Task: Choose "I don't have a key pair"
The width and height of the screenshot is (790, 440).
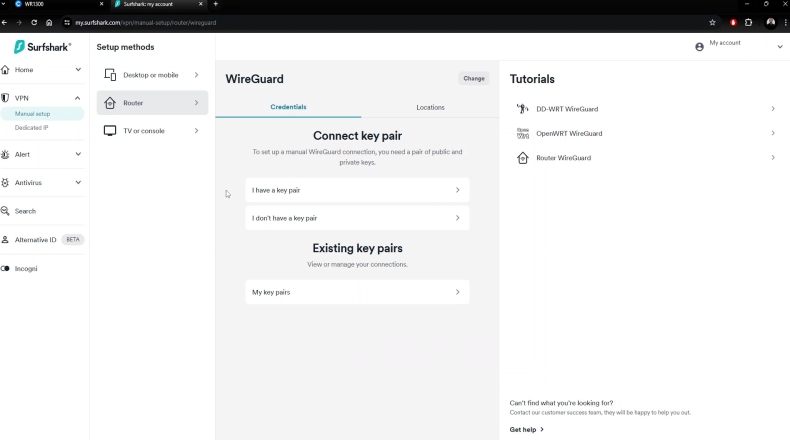Action: point(356,218)
